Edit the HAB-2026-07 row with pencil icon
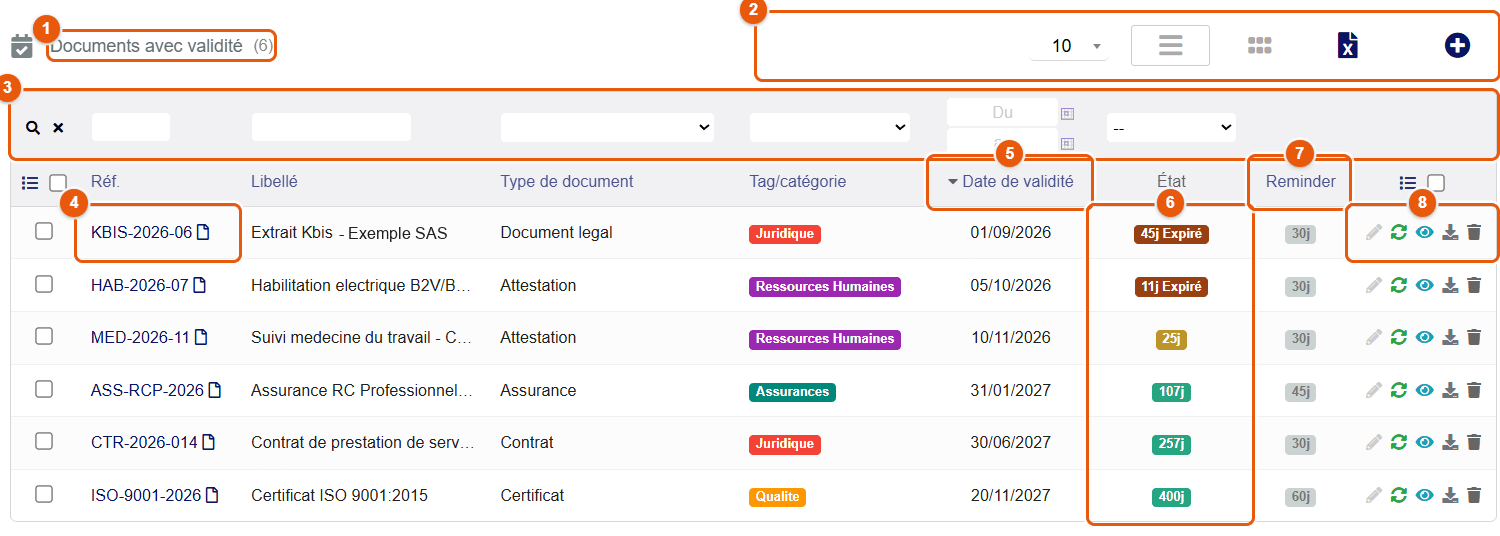The width and height of the screenshot is (1500, 536). [x=1374, y=285]
